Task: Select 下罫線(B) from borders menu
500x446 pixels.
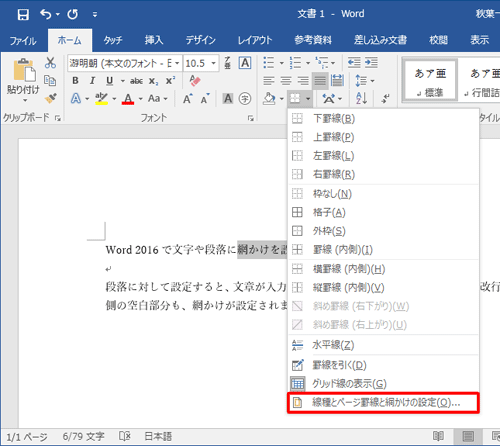Action: tap(383, 119)
